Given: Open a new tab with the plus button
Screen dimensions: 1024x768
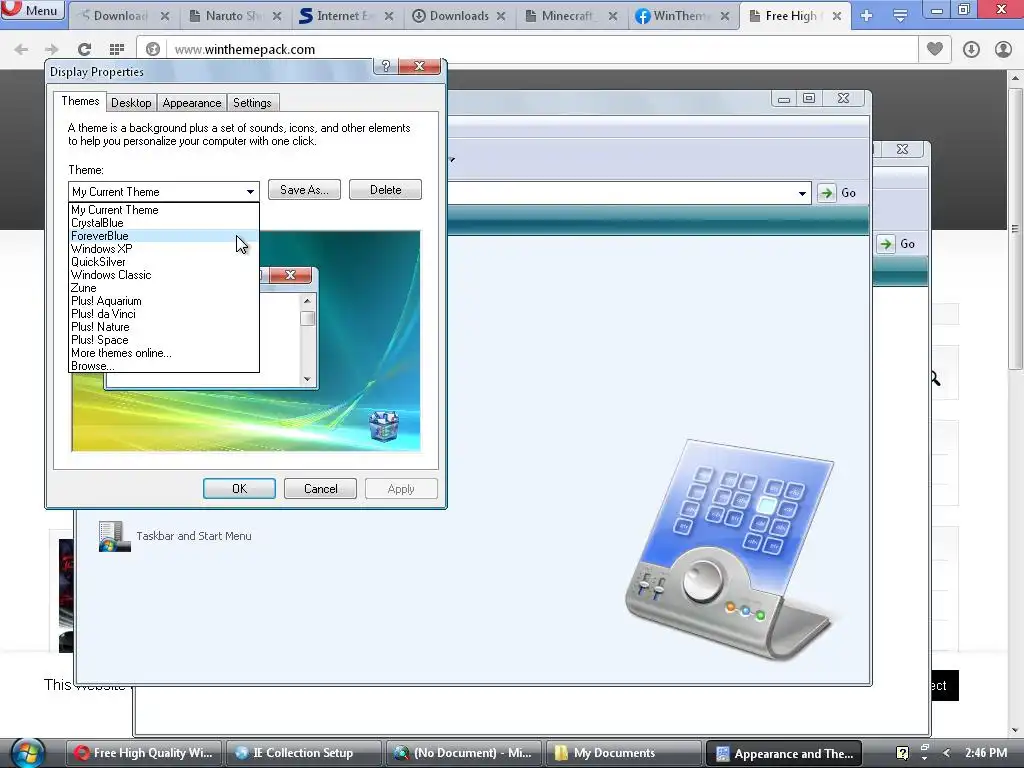Looking at the screenshot, I should 867,16.
